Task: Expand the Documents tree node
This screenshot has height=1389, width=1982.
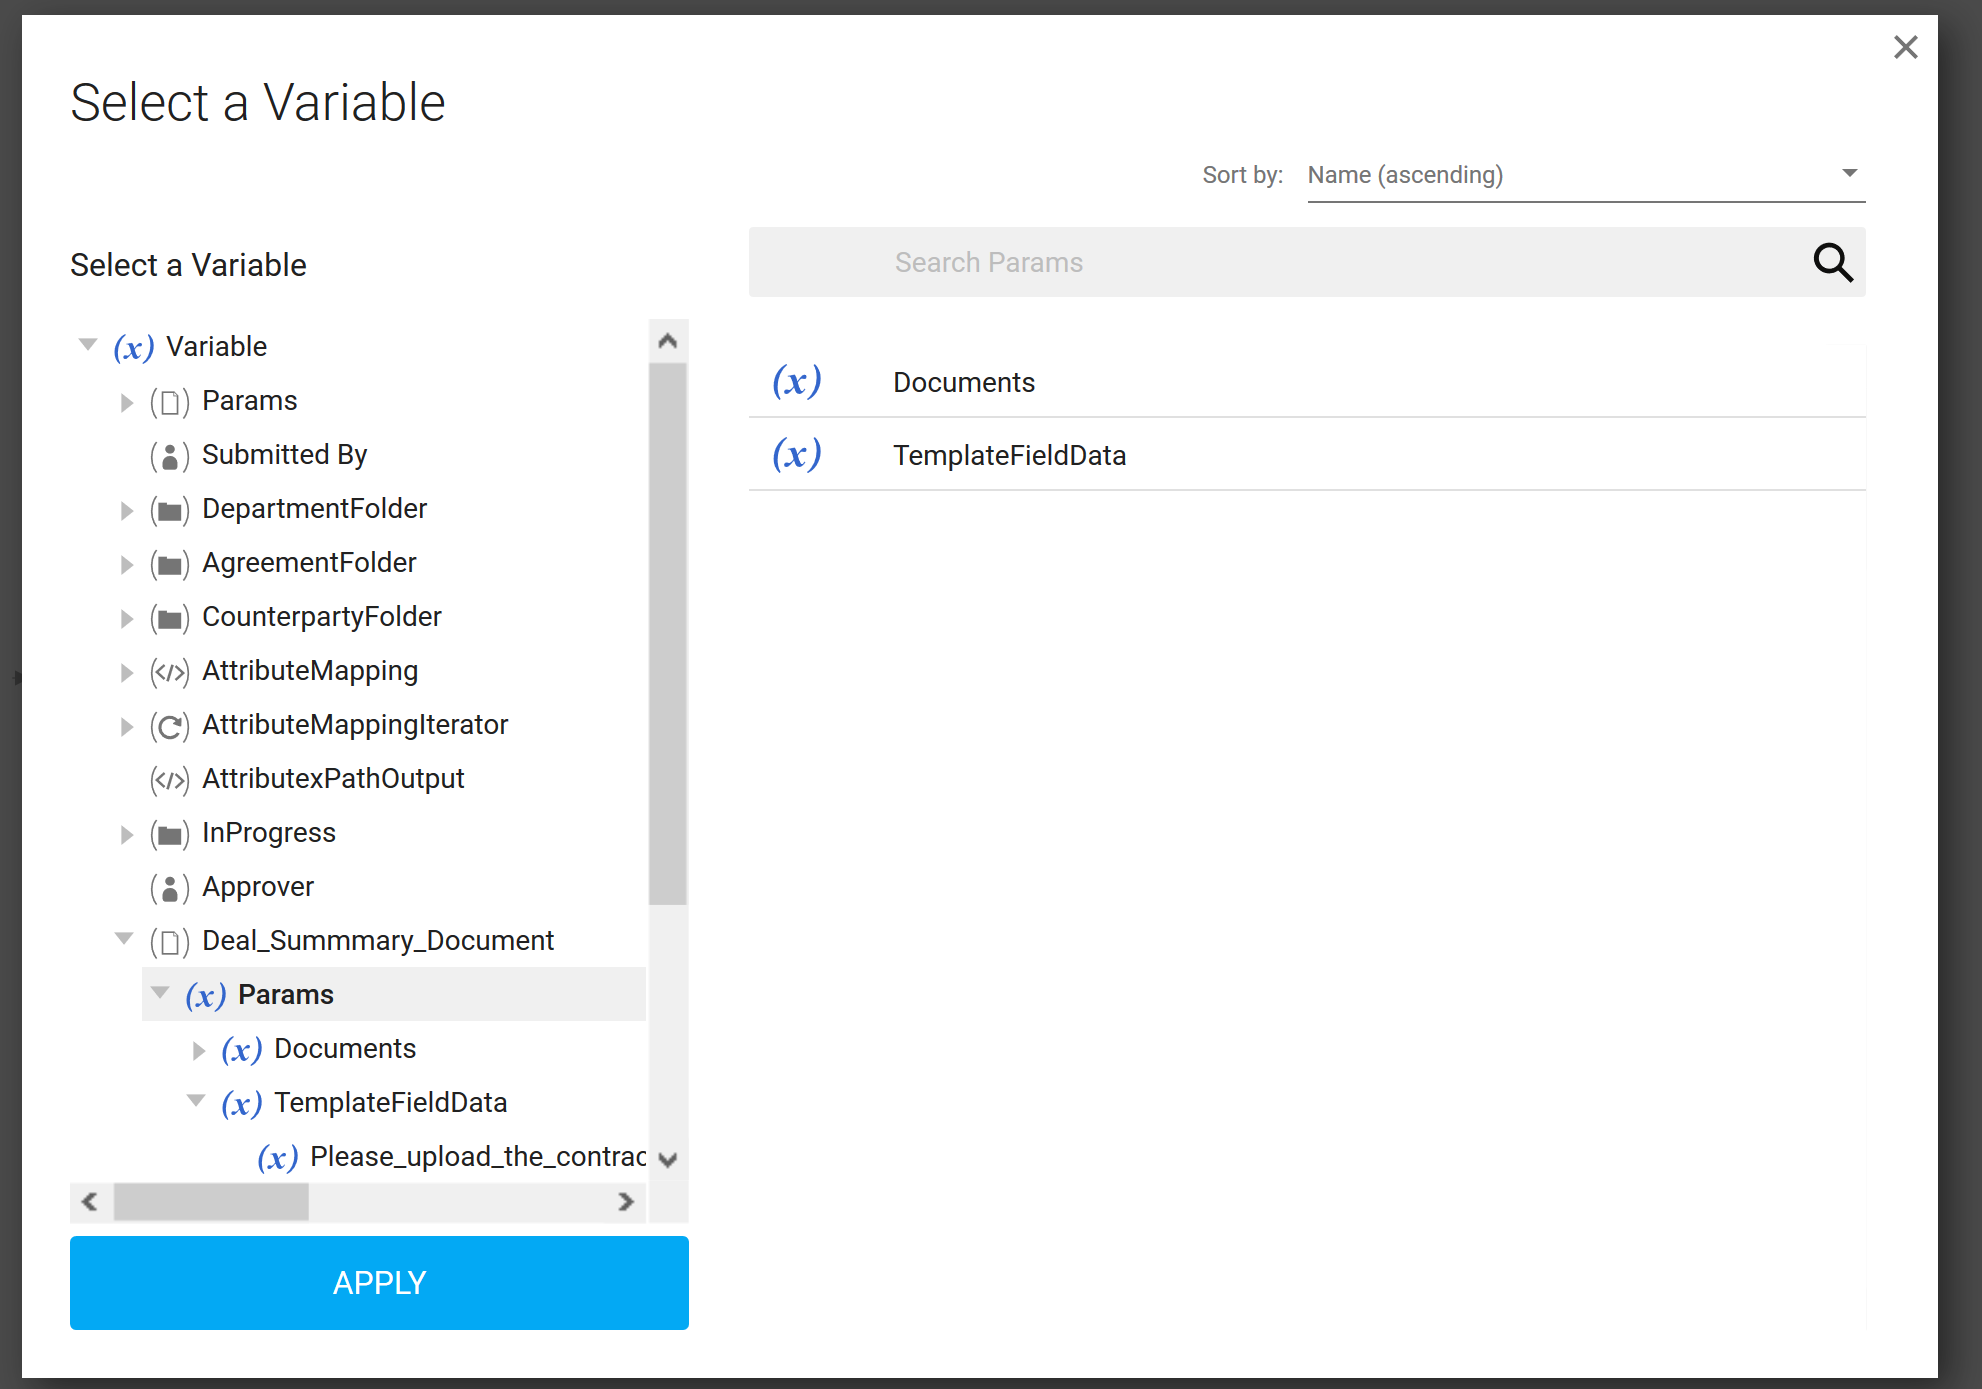Action: pyautogui.click(x=198, y=1050)
